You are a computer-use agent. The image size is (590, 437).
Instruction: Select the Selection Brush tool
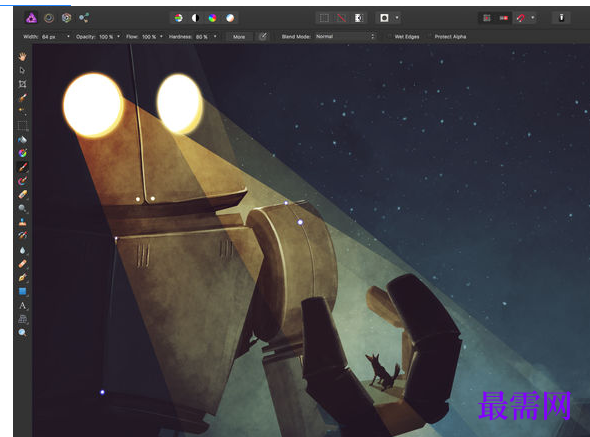pos(22,98)
